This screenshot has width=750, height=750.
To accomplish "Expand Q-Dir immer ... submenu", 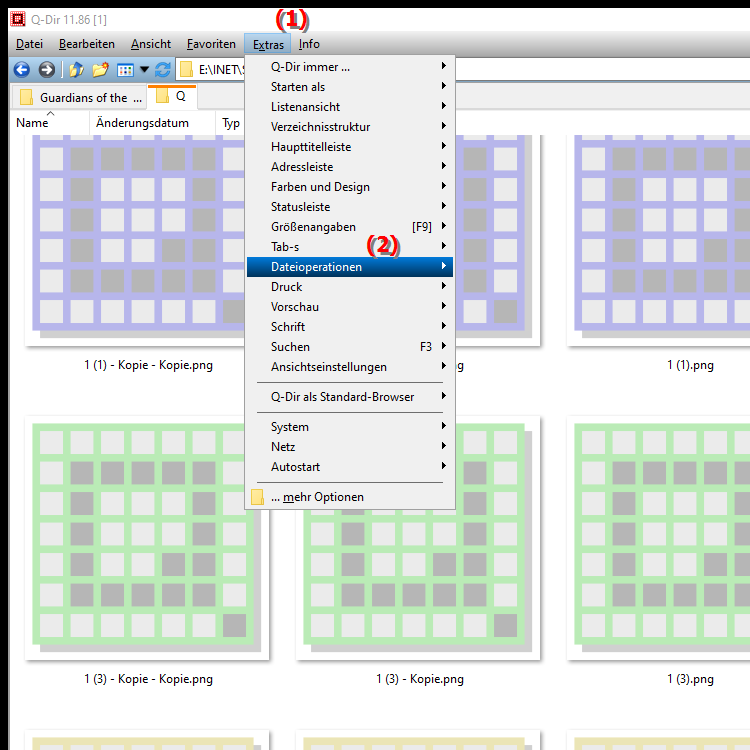I will click(x=350, y=67).
